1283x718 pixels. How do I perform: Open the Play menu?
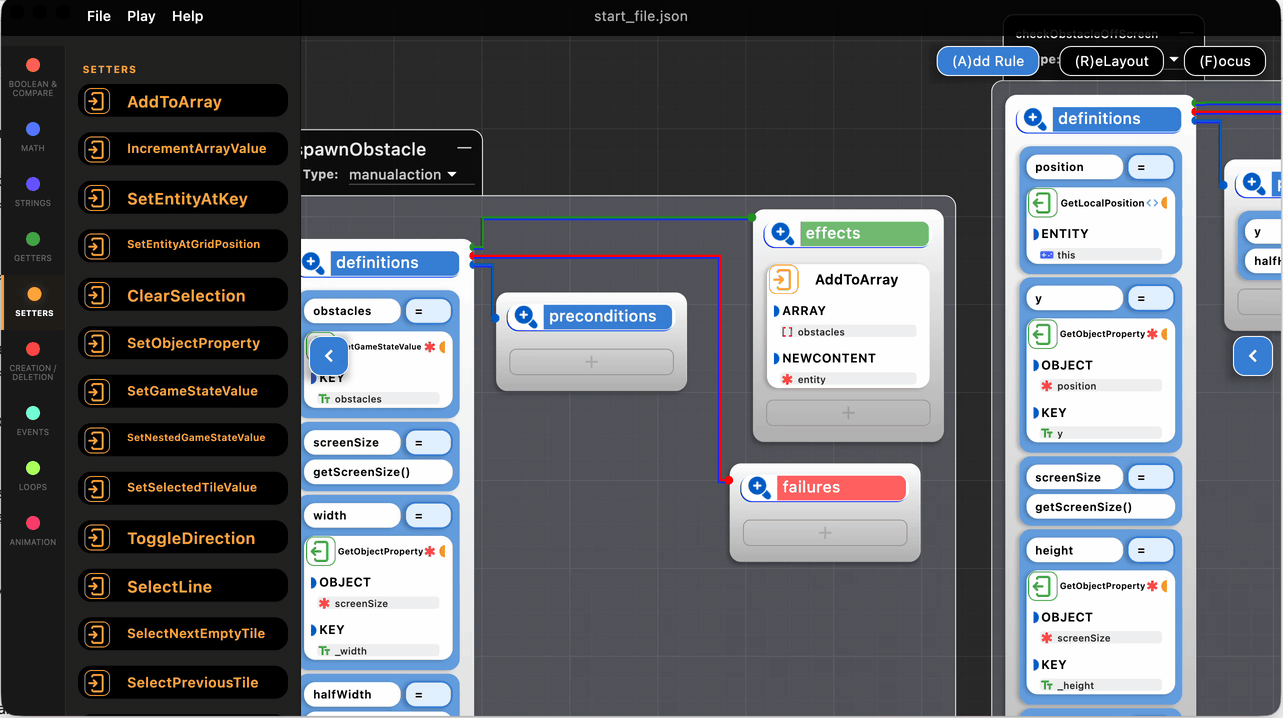click(141, 16)
